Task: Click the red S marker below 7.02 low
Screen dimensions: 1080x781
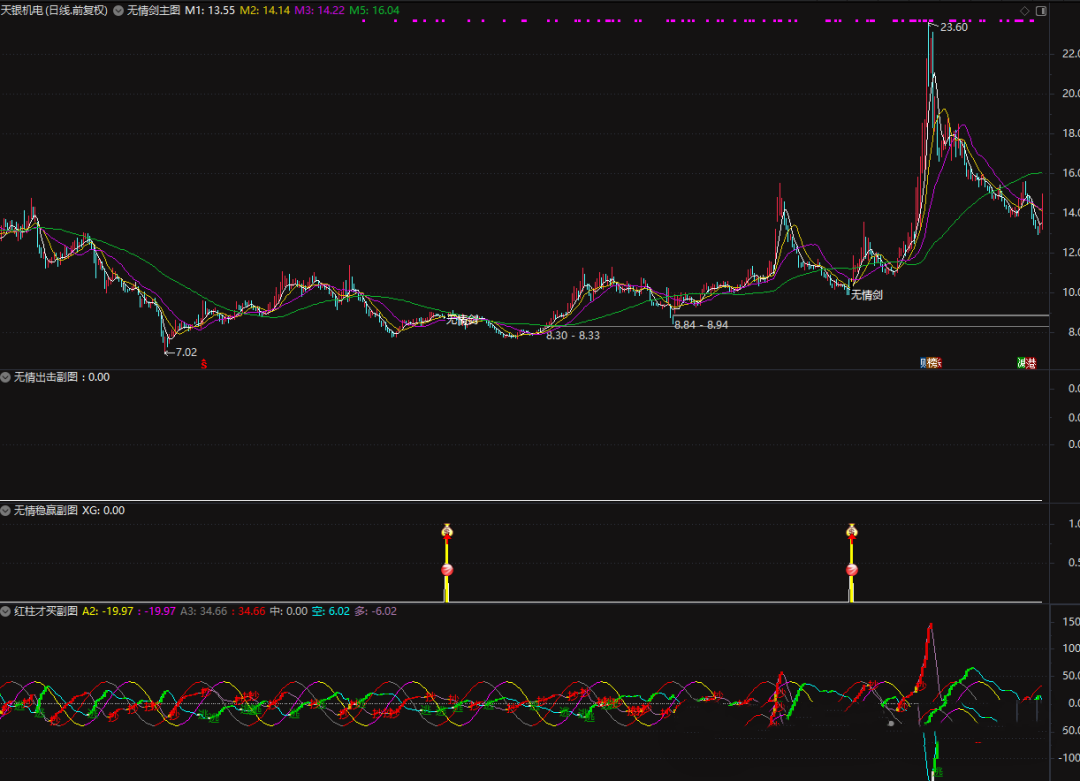Action: pos(205,364)
